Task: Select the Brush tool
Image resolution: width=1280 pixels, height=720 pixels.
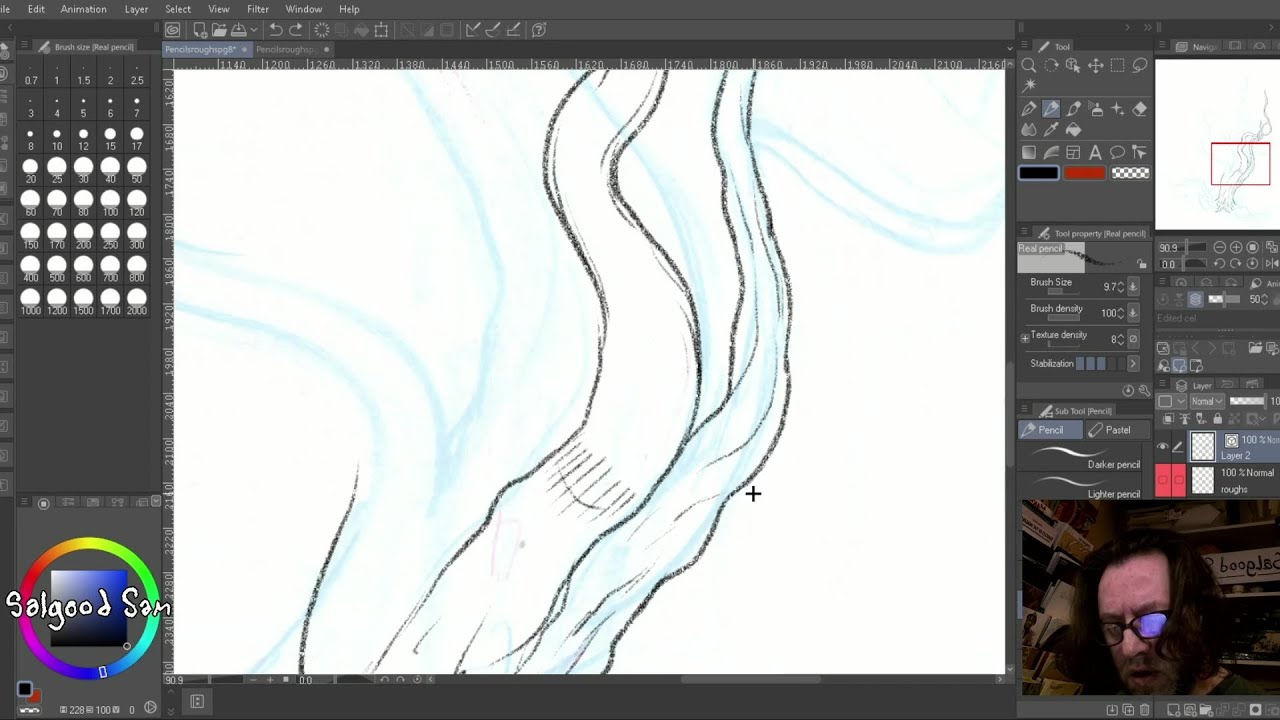Action: click(1073, 109)
